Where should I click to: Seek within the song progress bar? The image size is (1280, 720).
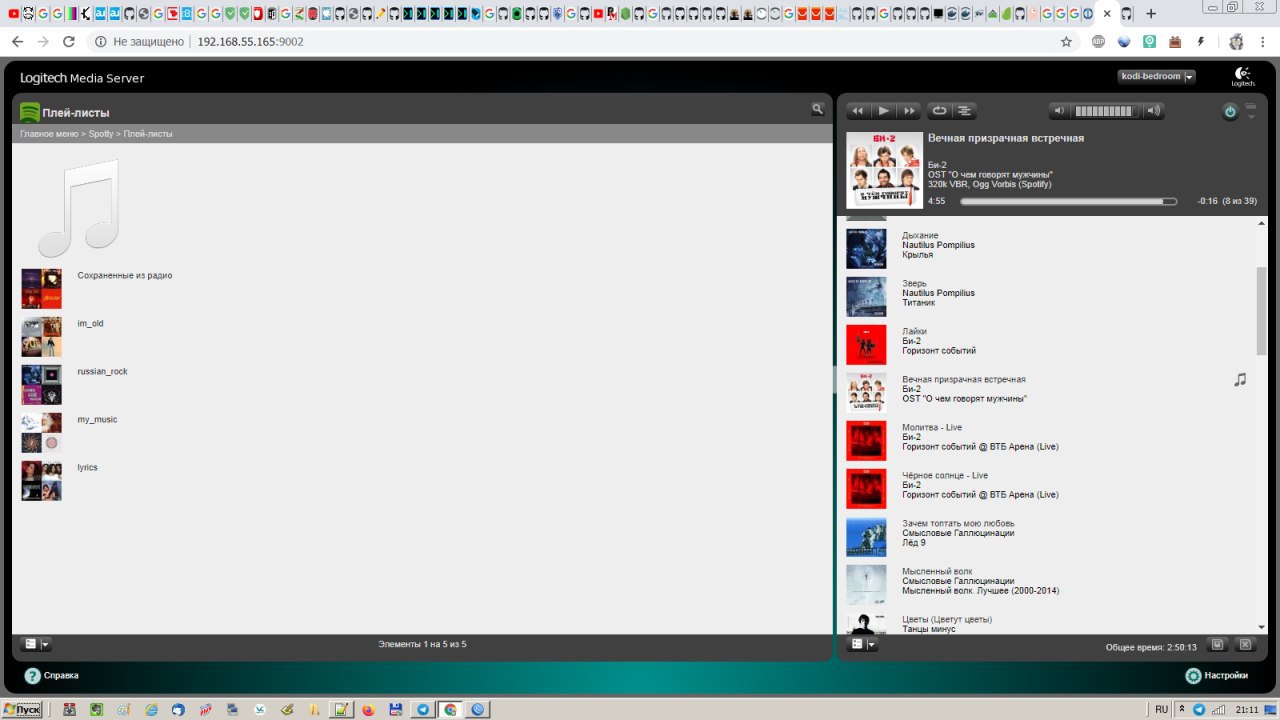1069,201
